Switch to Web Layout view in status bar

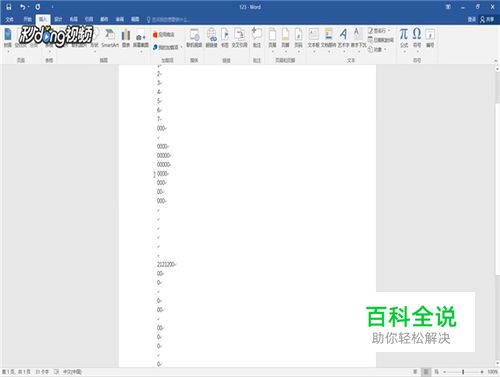pos(436,372)
